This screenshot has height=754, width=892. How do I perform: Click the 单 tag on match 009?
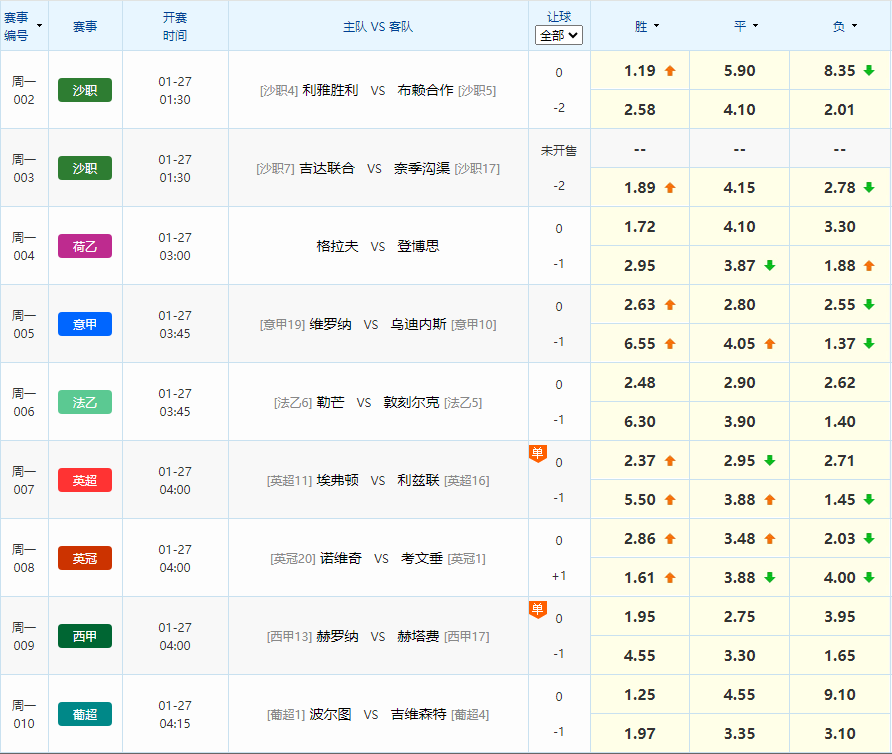tap(538, 609)
